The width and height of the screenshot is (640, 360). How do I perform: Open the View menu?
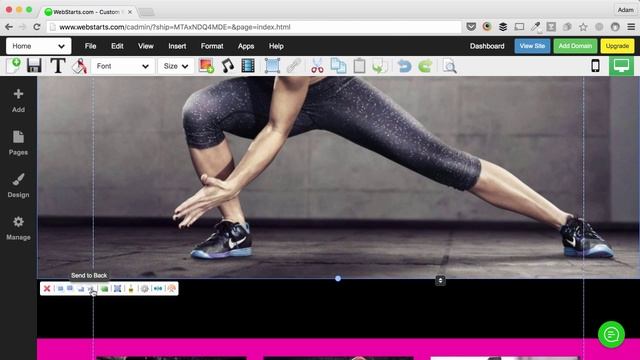click(x=146, y=46)
